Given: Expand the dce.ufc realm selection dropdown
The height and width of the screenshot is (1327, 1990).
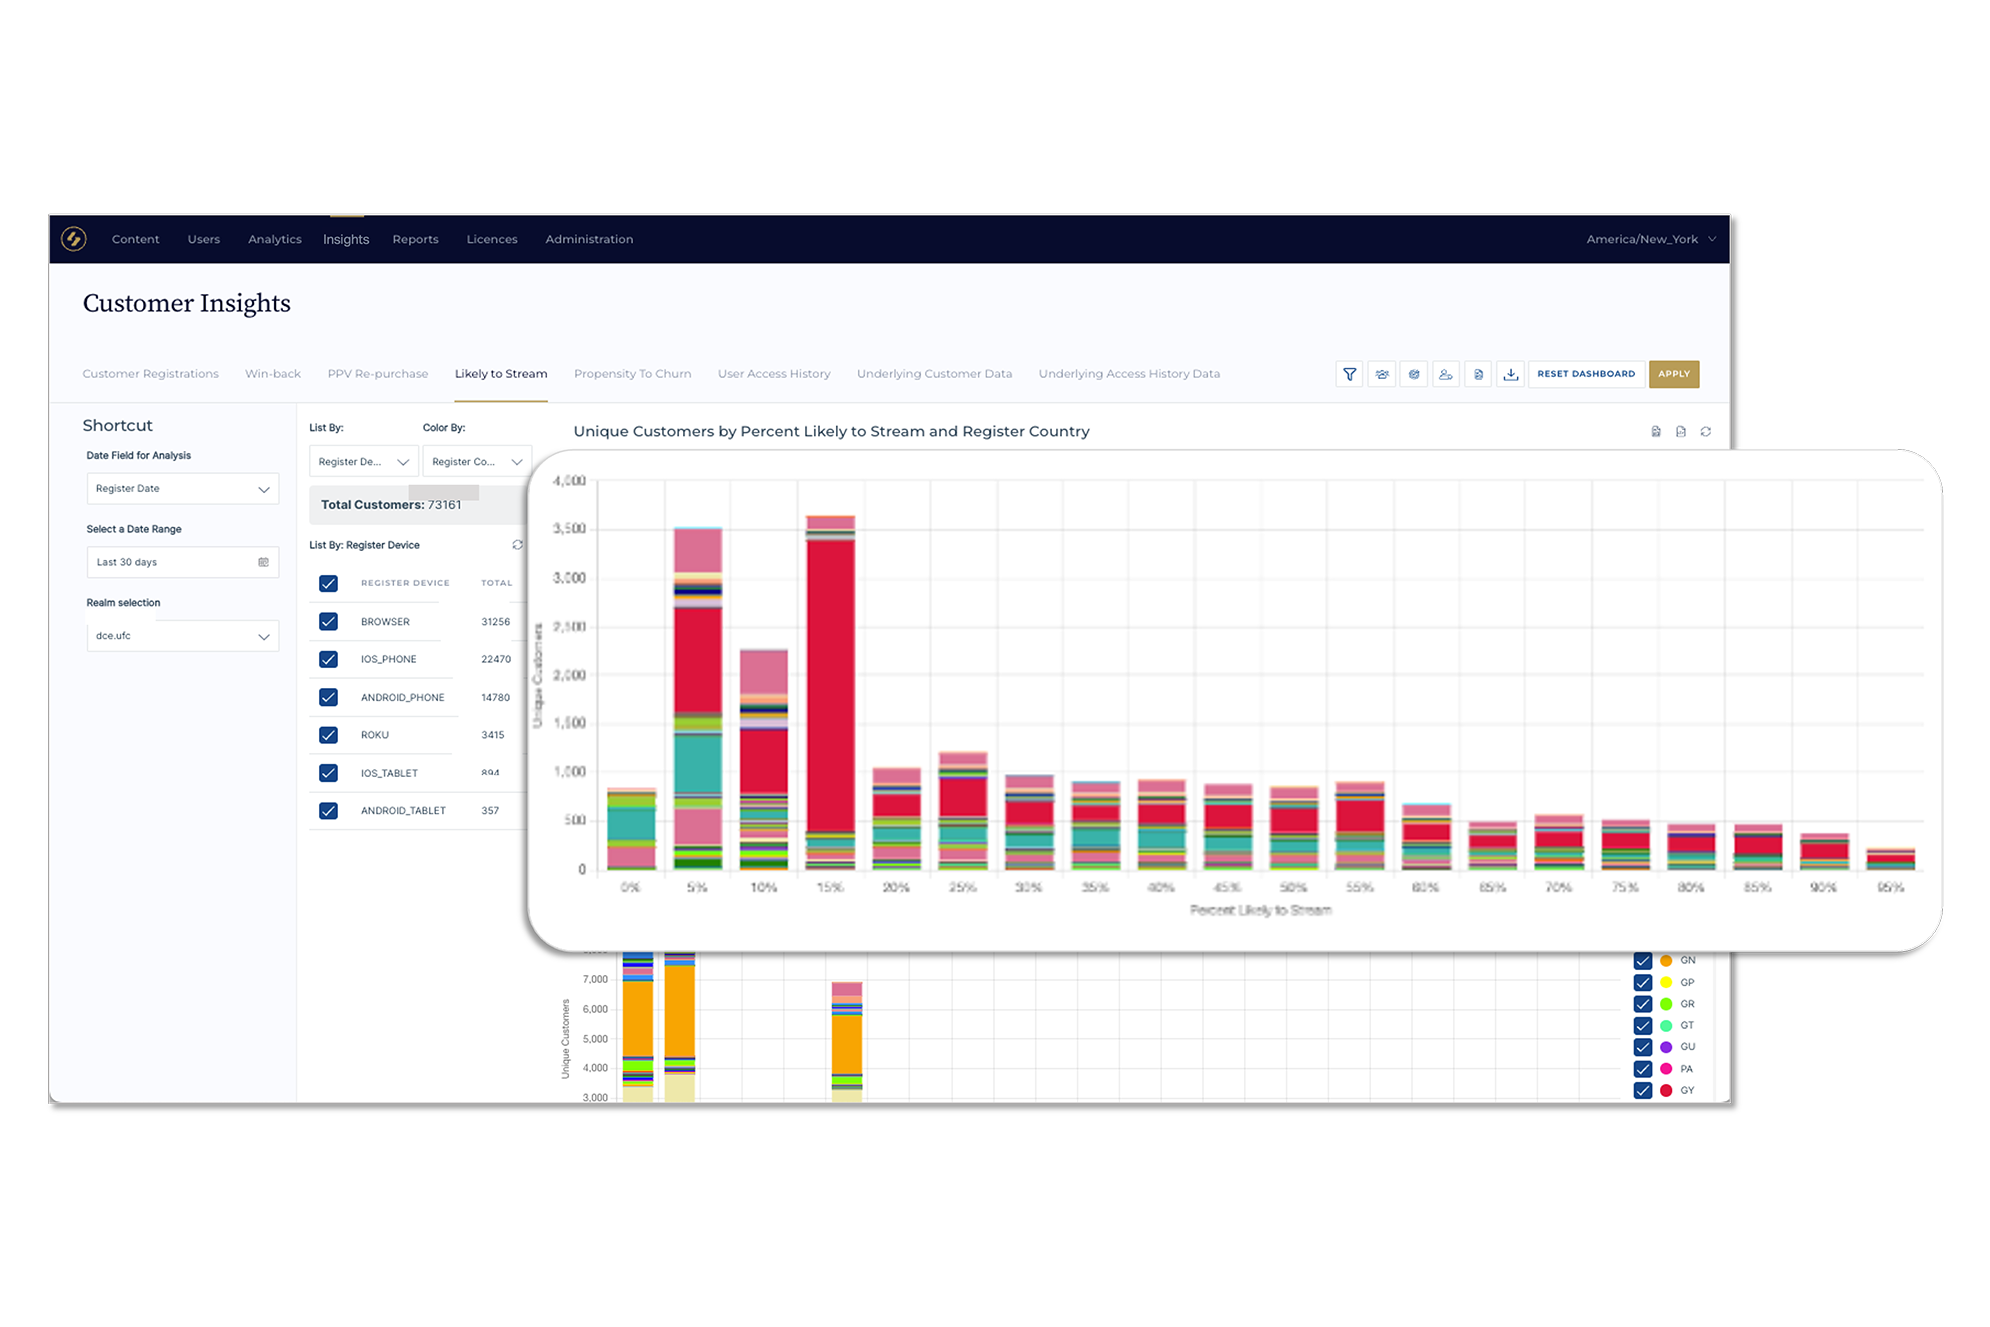Looking at the screenshot, I should [x=182, y=636].
